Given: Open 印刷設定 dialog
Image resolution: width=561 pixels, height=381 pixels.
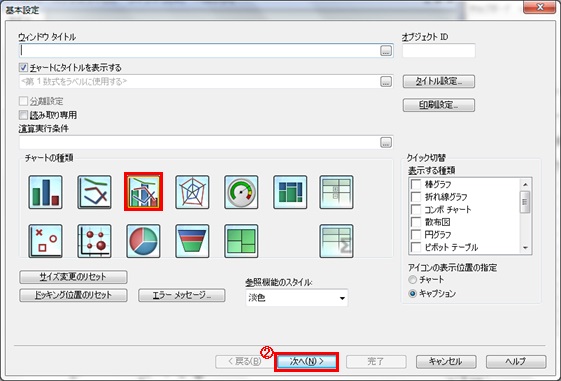Looking at the screenshot, I should coord(439,105).
